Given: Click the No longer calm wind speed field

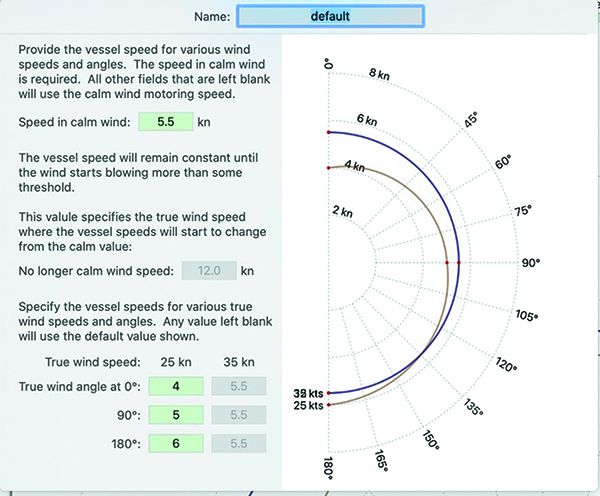Looking at the screenshot, I should point(207,270).
